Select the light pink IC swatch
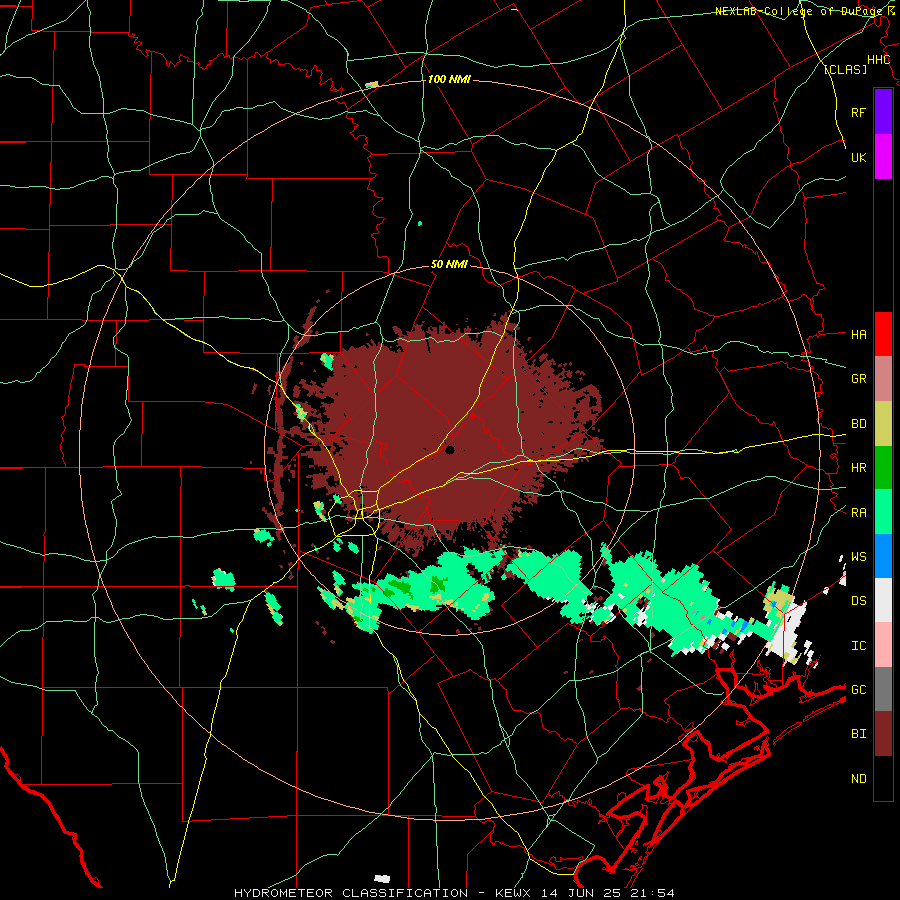This screenshot has height=900, width=900. [883, 645]
